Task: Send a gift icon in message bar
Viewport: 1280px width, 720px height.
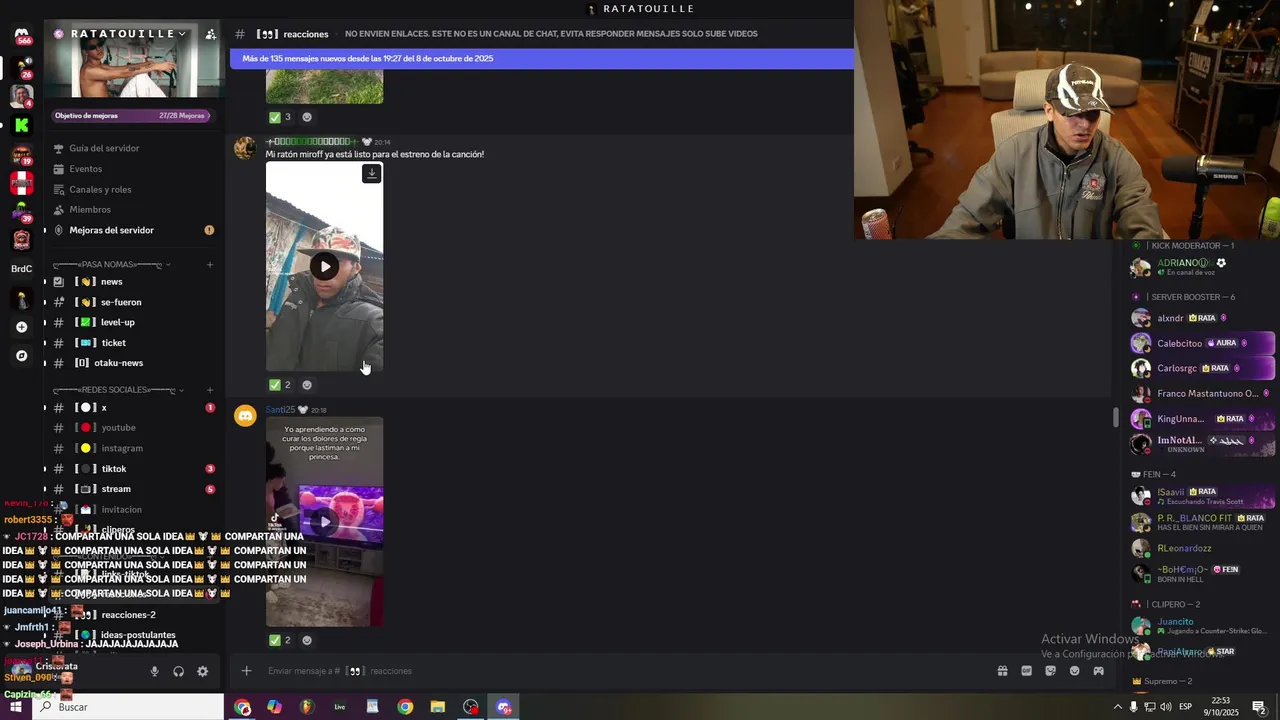Action: click(1002, 671)
